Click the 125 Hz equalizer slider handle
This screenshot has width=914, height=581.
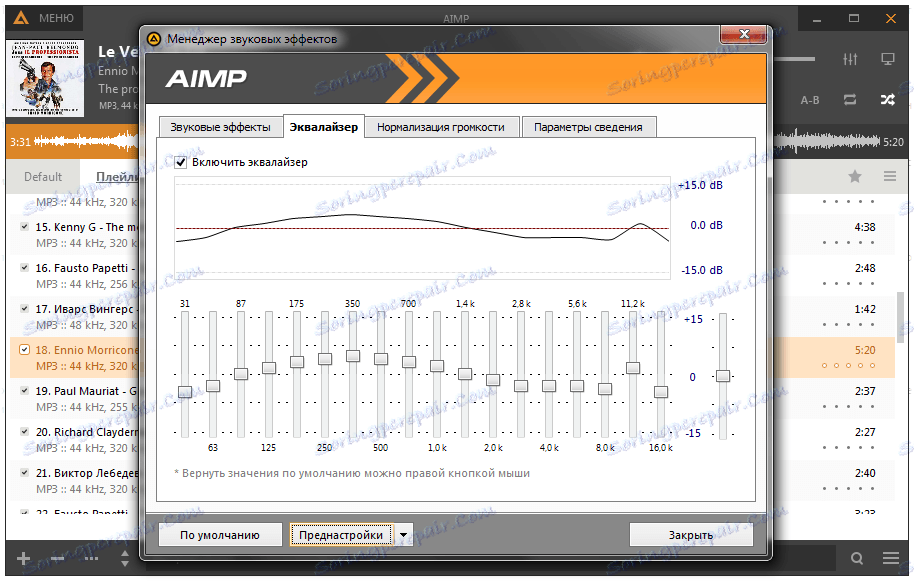tap(269, 368)
